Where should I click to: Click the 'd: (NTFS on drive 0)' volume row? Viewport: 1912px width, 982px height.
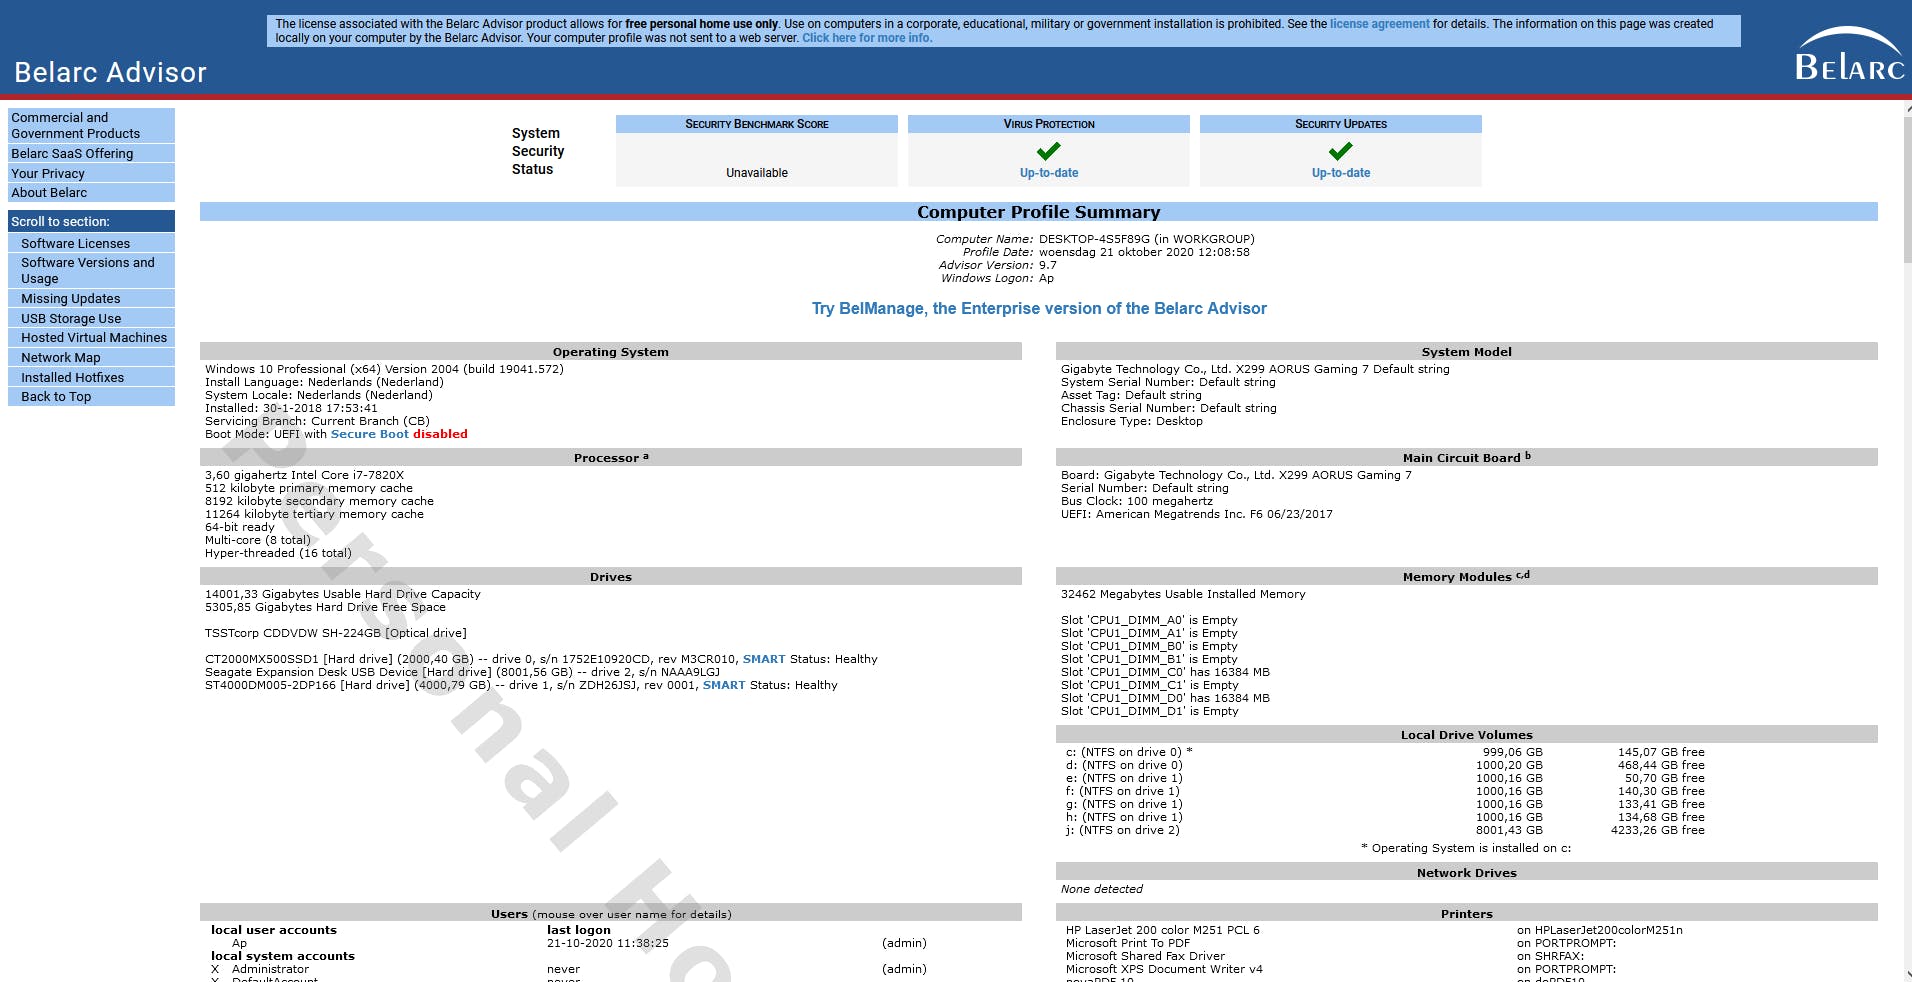[x=1385, y=765]
